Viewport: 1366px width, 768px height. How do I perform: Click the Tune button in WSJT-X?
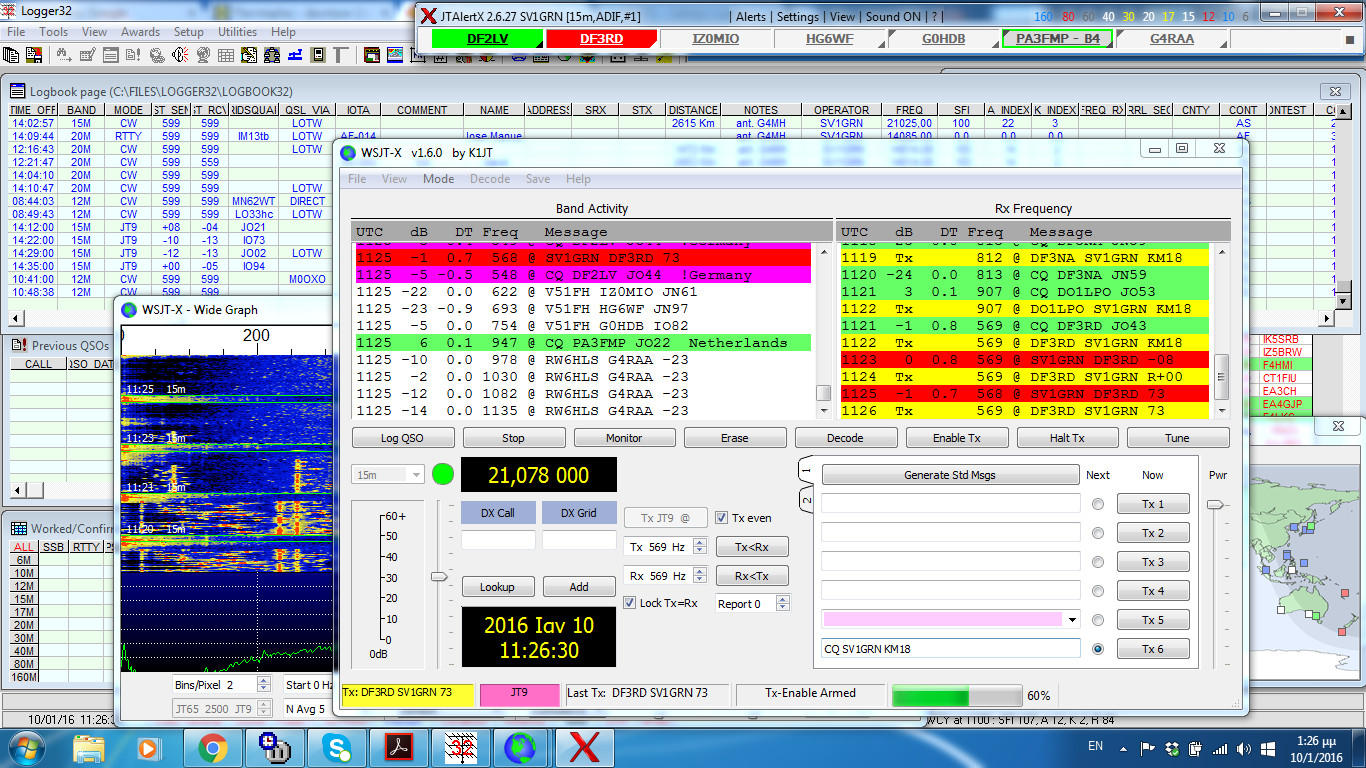click(x=1178, y=437)
